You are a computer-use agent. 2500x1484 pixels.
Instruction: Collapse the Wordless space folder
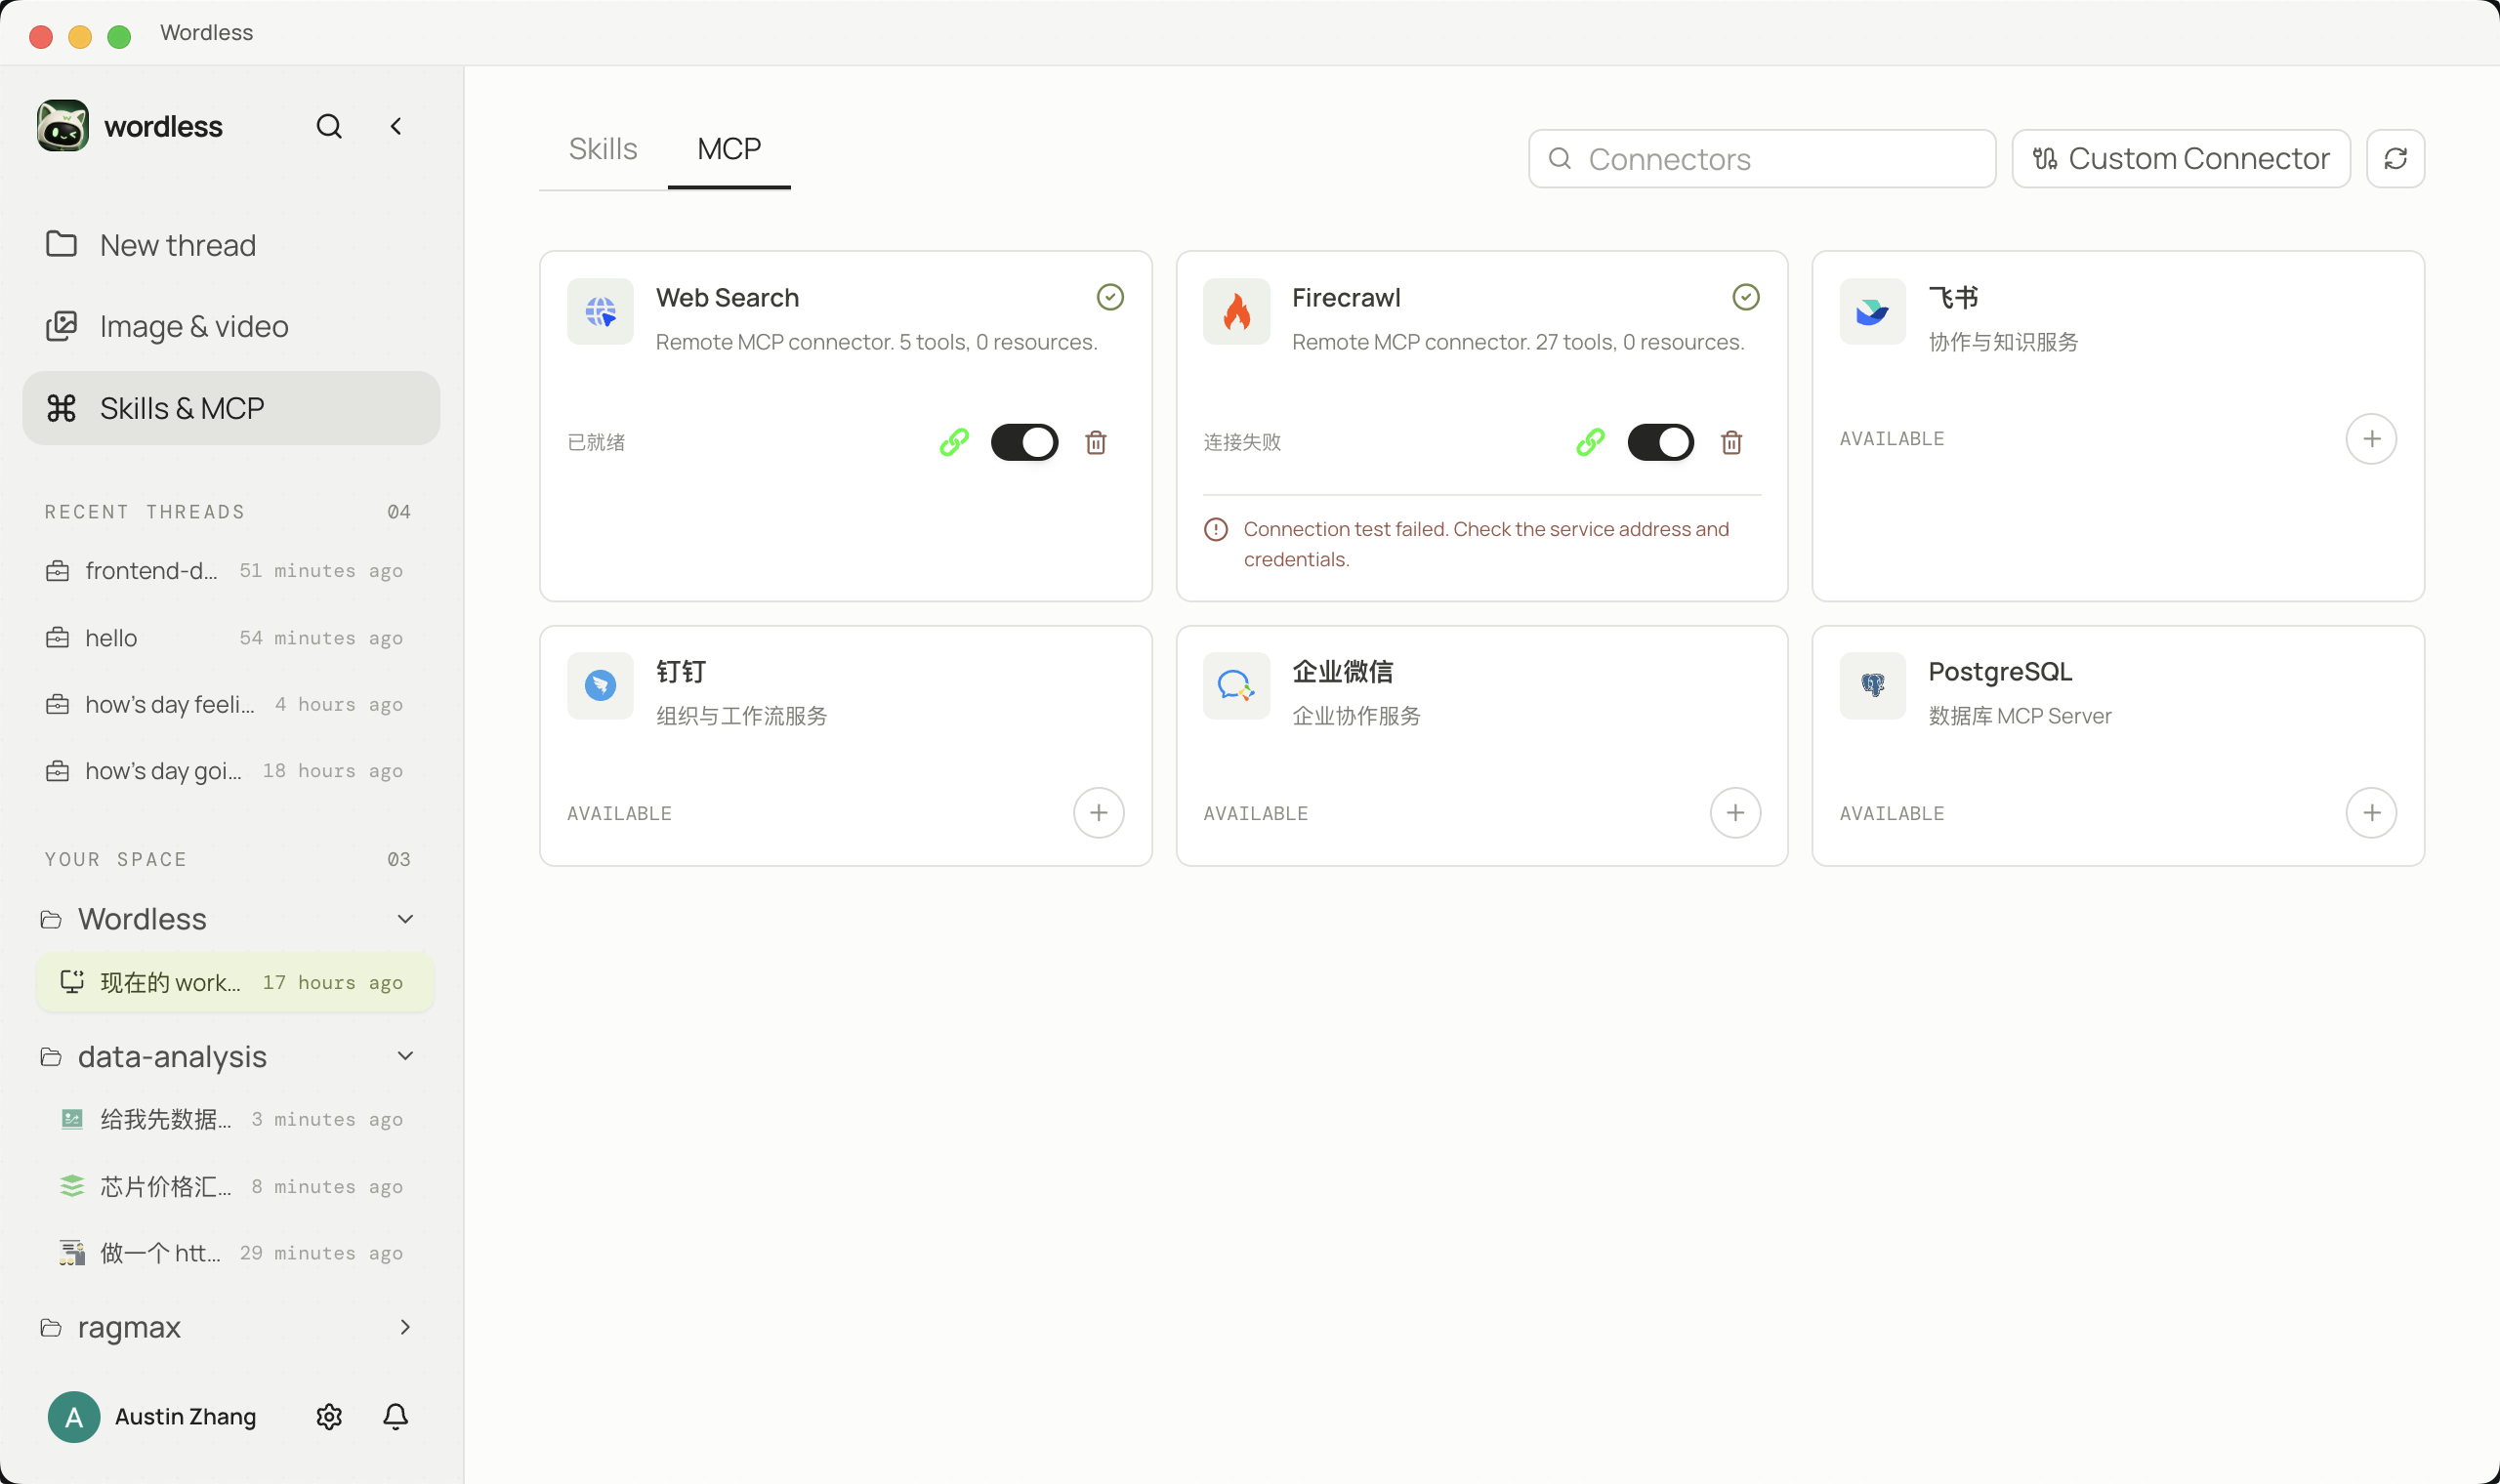pos(405,919)
